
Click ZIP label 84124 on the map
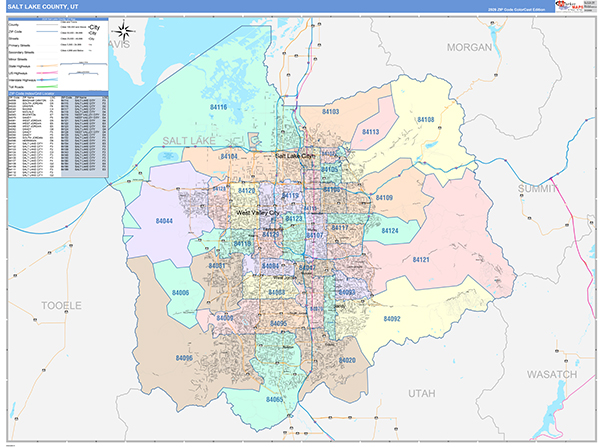(x=390, y=231)
